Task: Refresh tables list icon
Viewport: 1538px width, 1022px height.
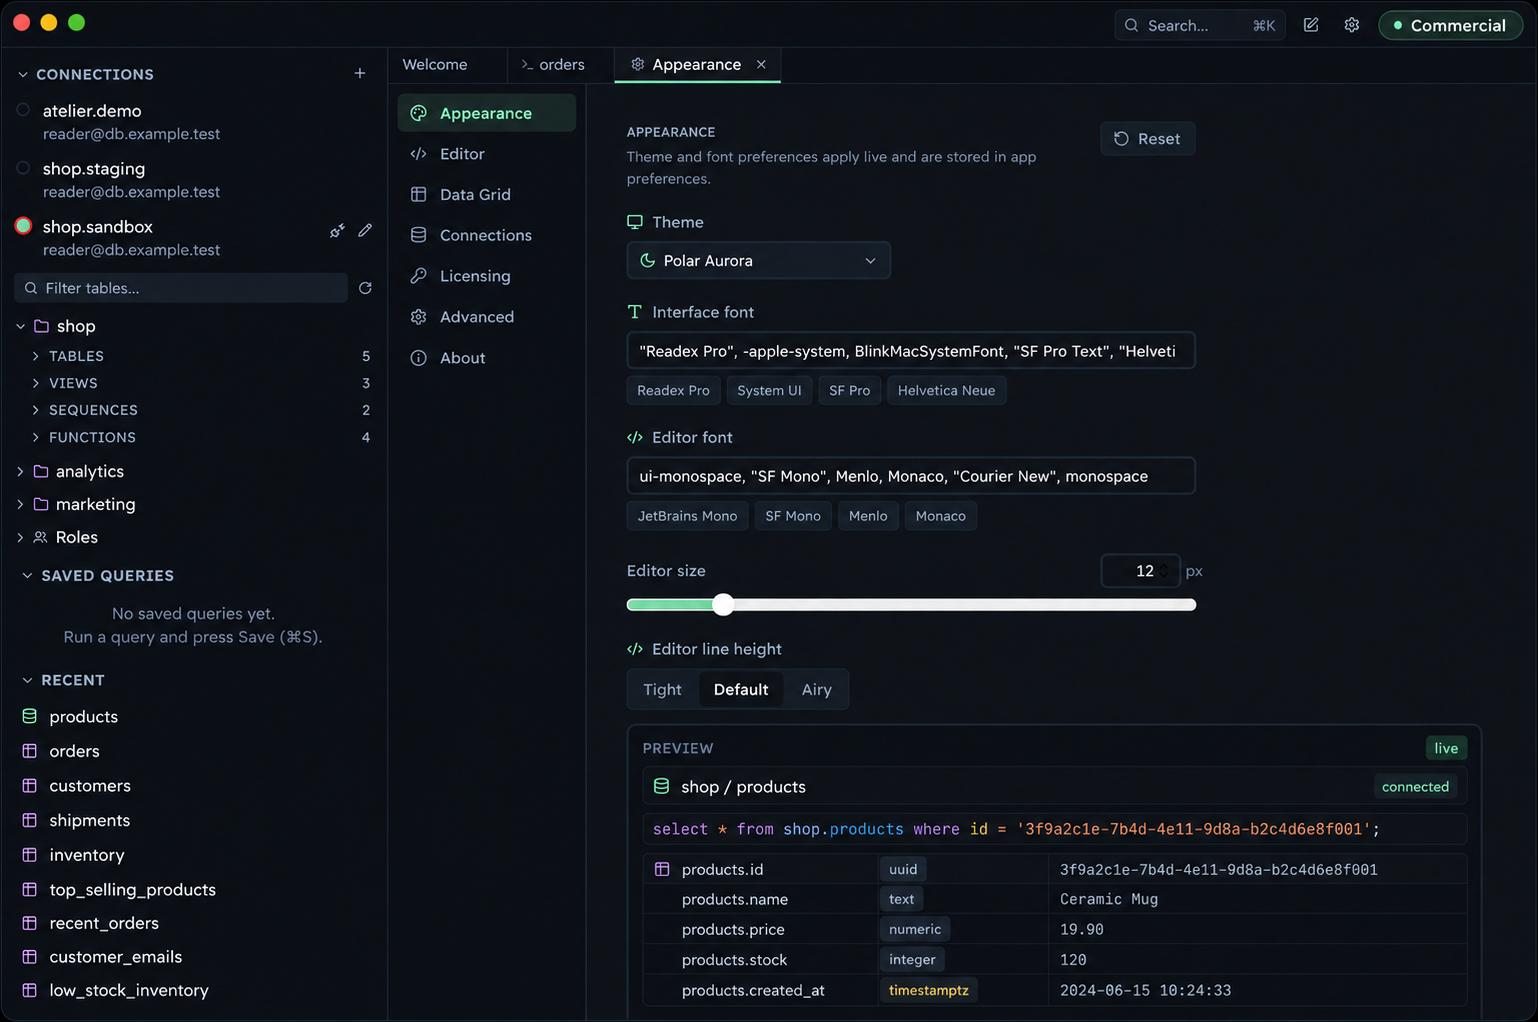Action: pos(365,288)
